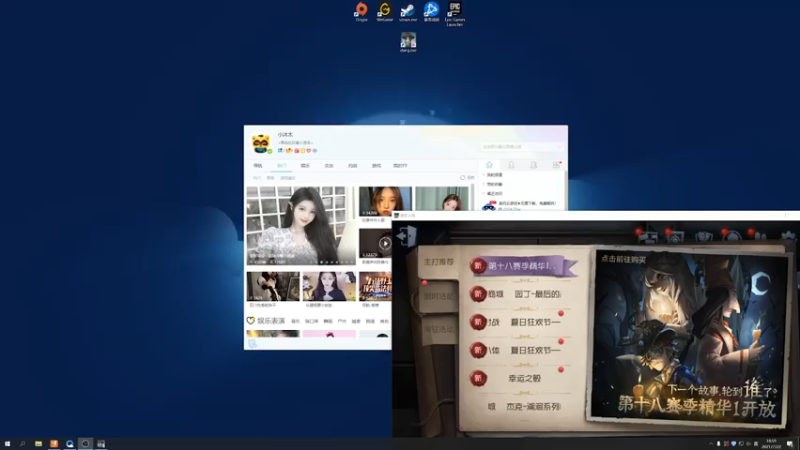Image resolution: width=800 pixels, height=450 pixels.
Task: Click the heart icon beside 娱乐表演
Action: (251, 320)
